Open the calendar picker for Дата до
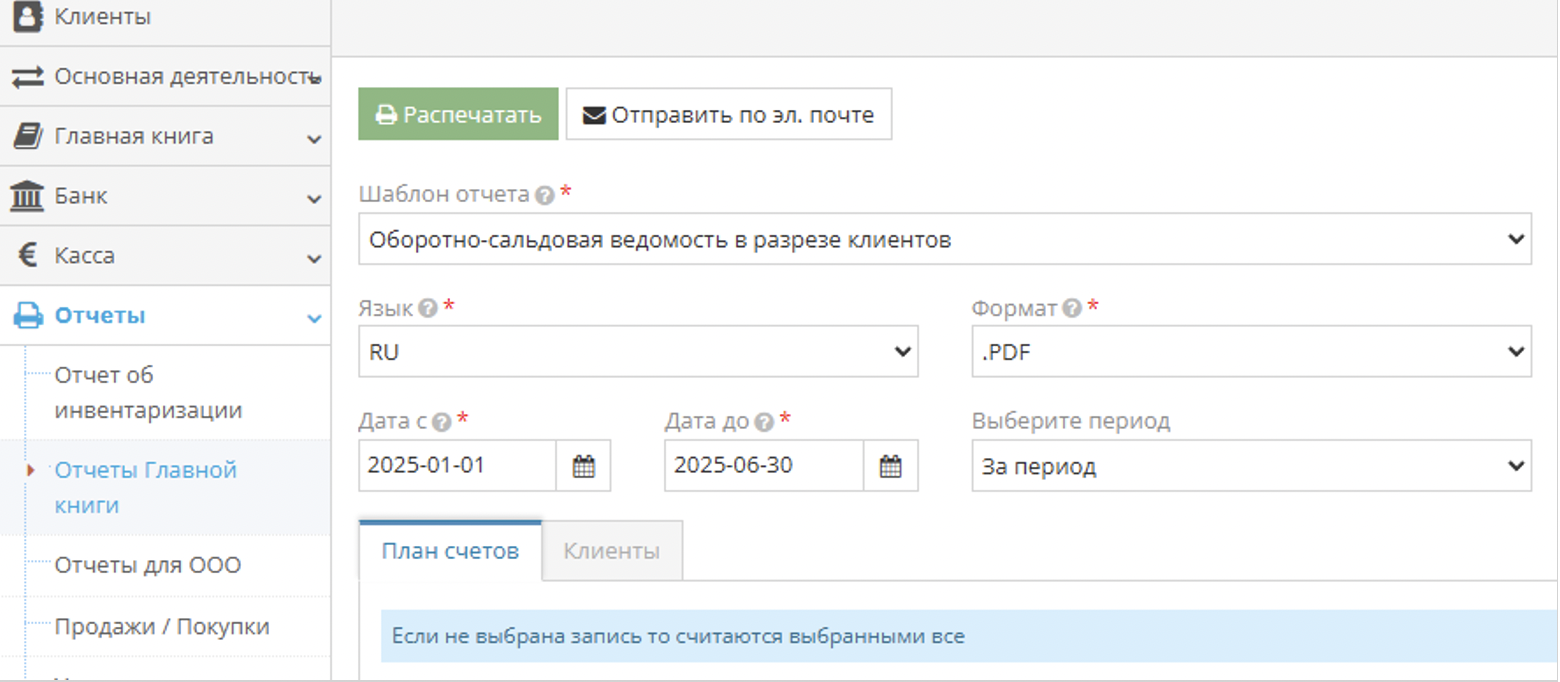Screen dimensions: 1560x682 [890, 466]
